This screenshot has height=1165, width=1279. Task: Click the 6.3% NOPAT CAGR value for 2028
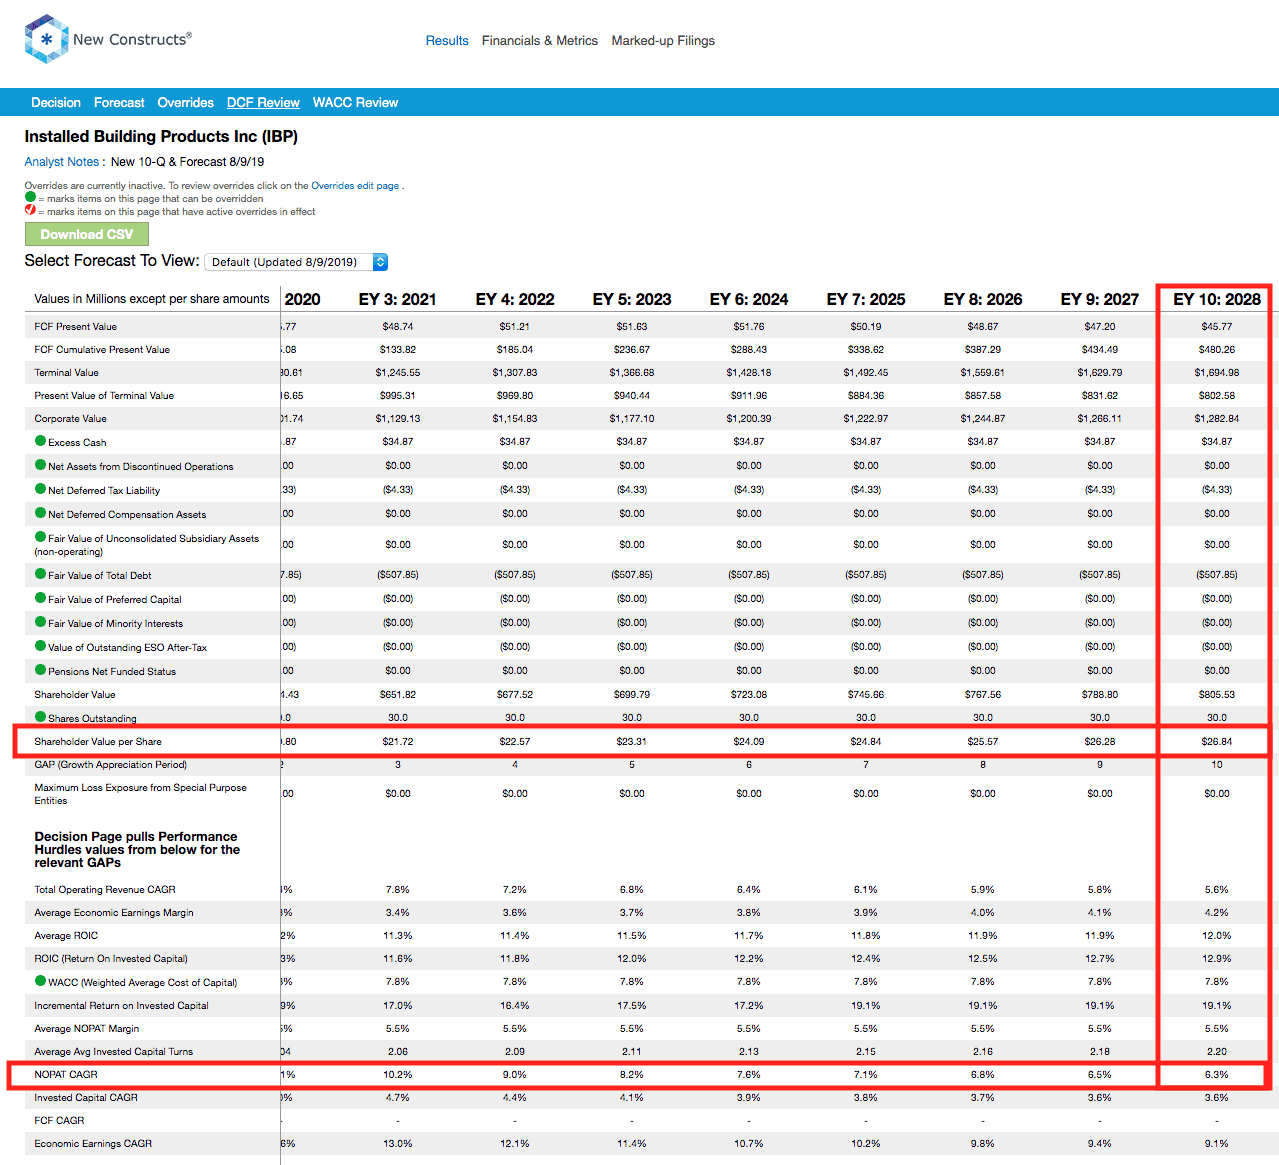(x=1217, y=1075)
